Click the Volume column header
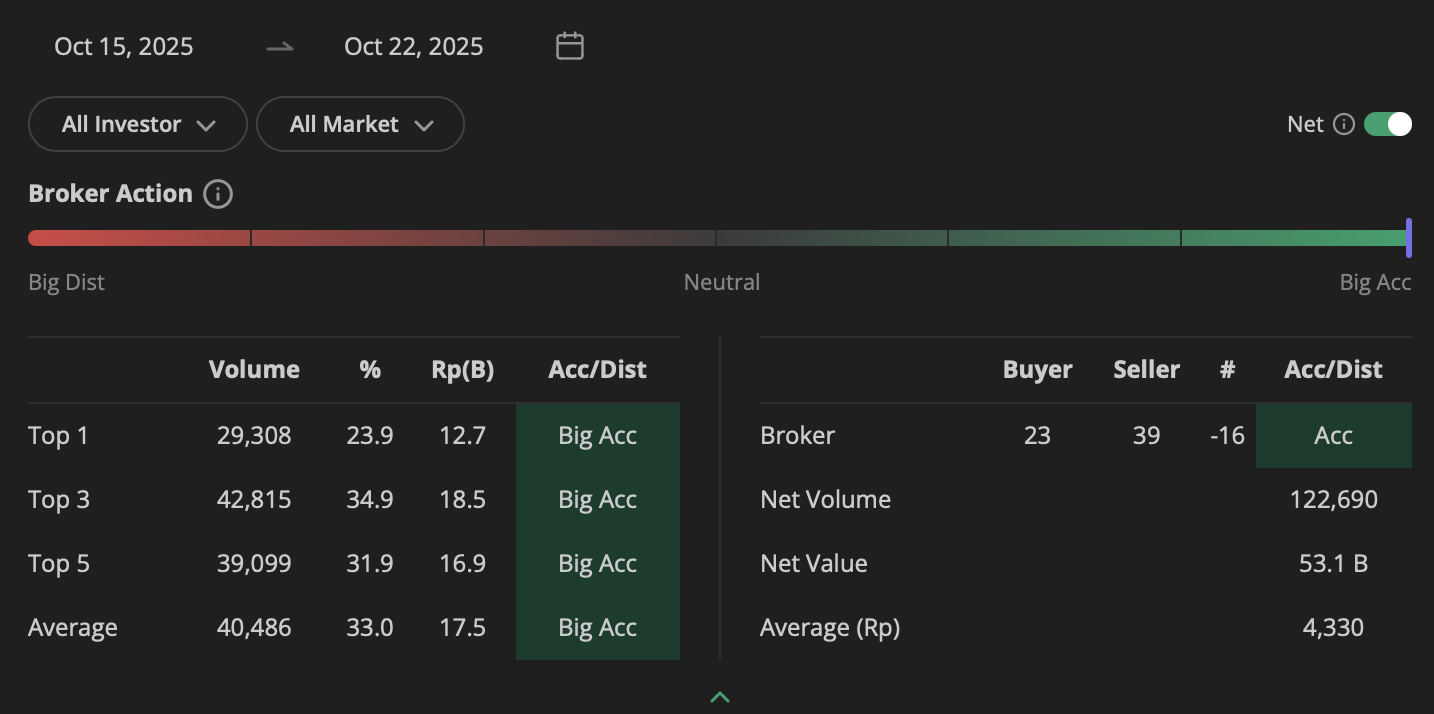This screenshot has height=714, width=1434. click(x=254, y=369)
